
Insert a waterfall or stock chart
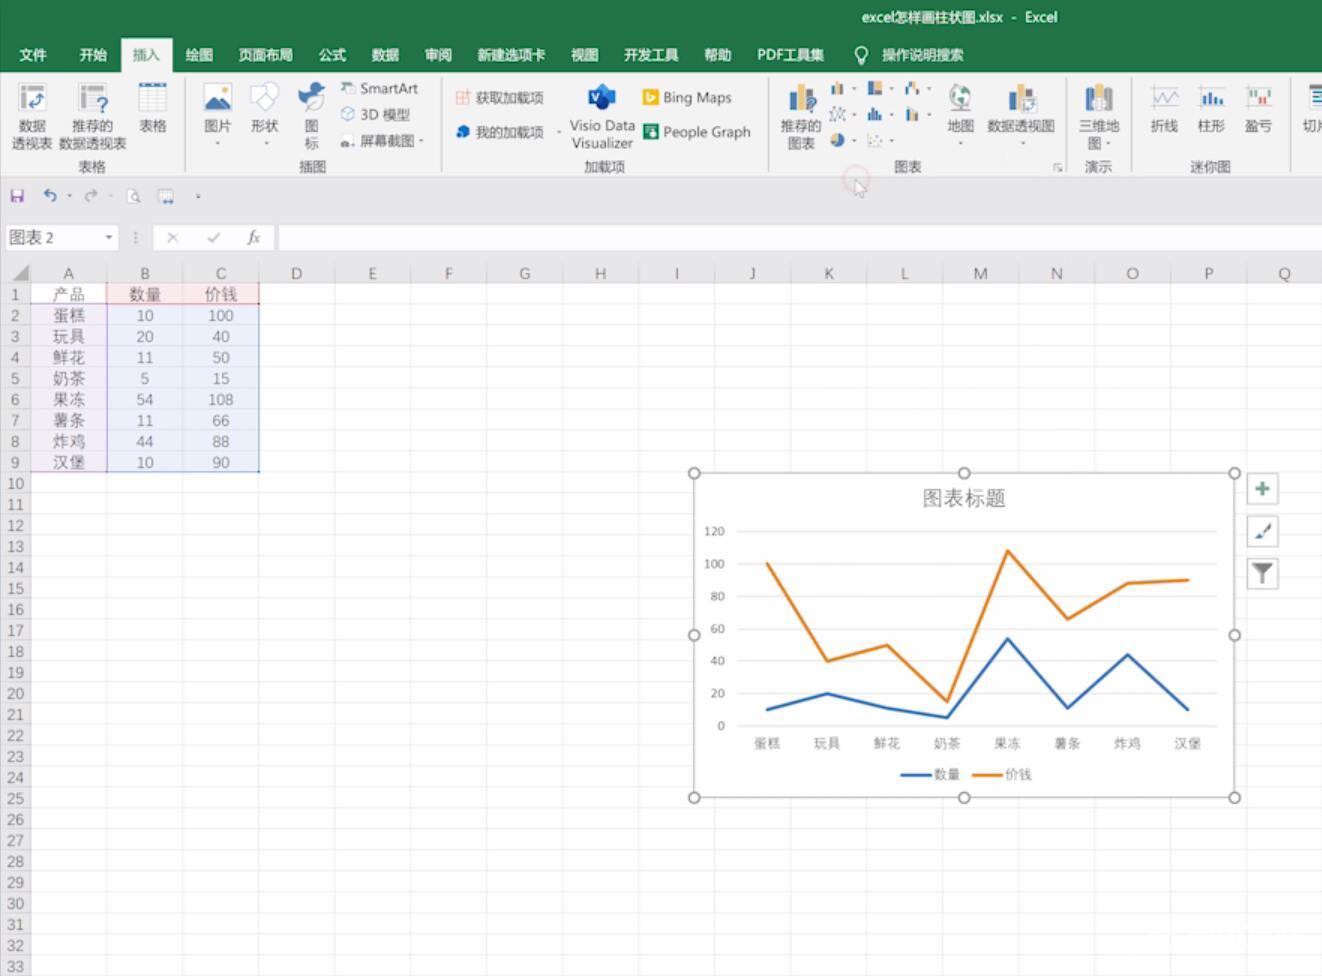912,88
